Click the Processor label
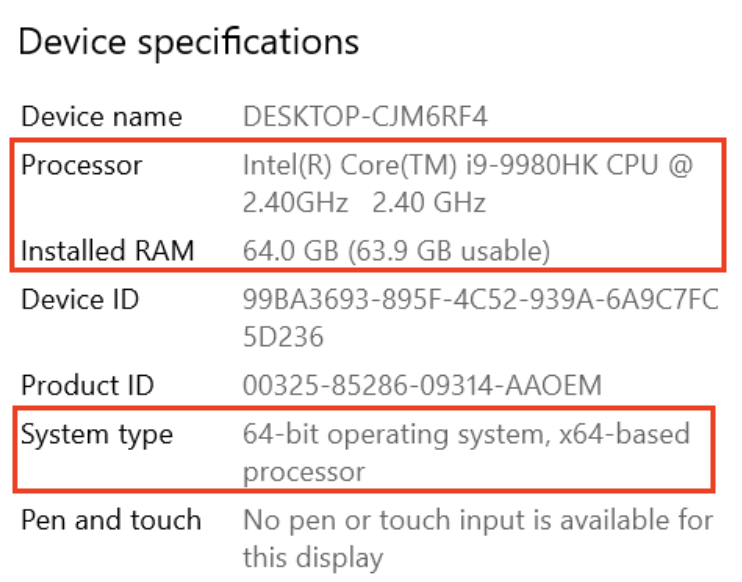This screenshot has width=742, height=582. (82, 164)
